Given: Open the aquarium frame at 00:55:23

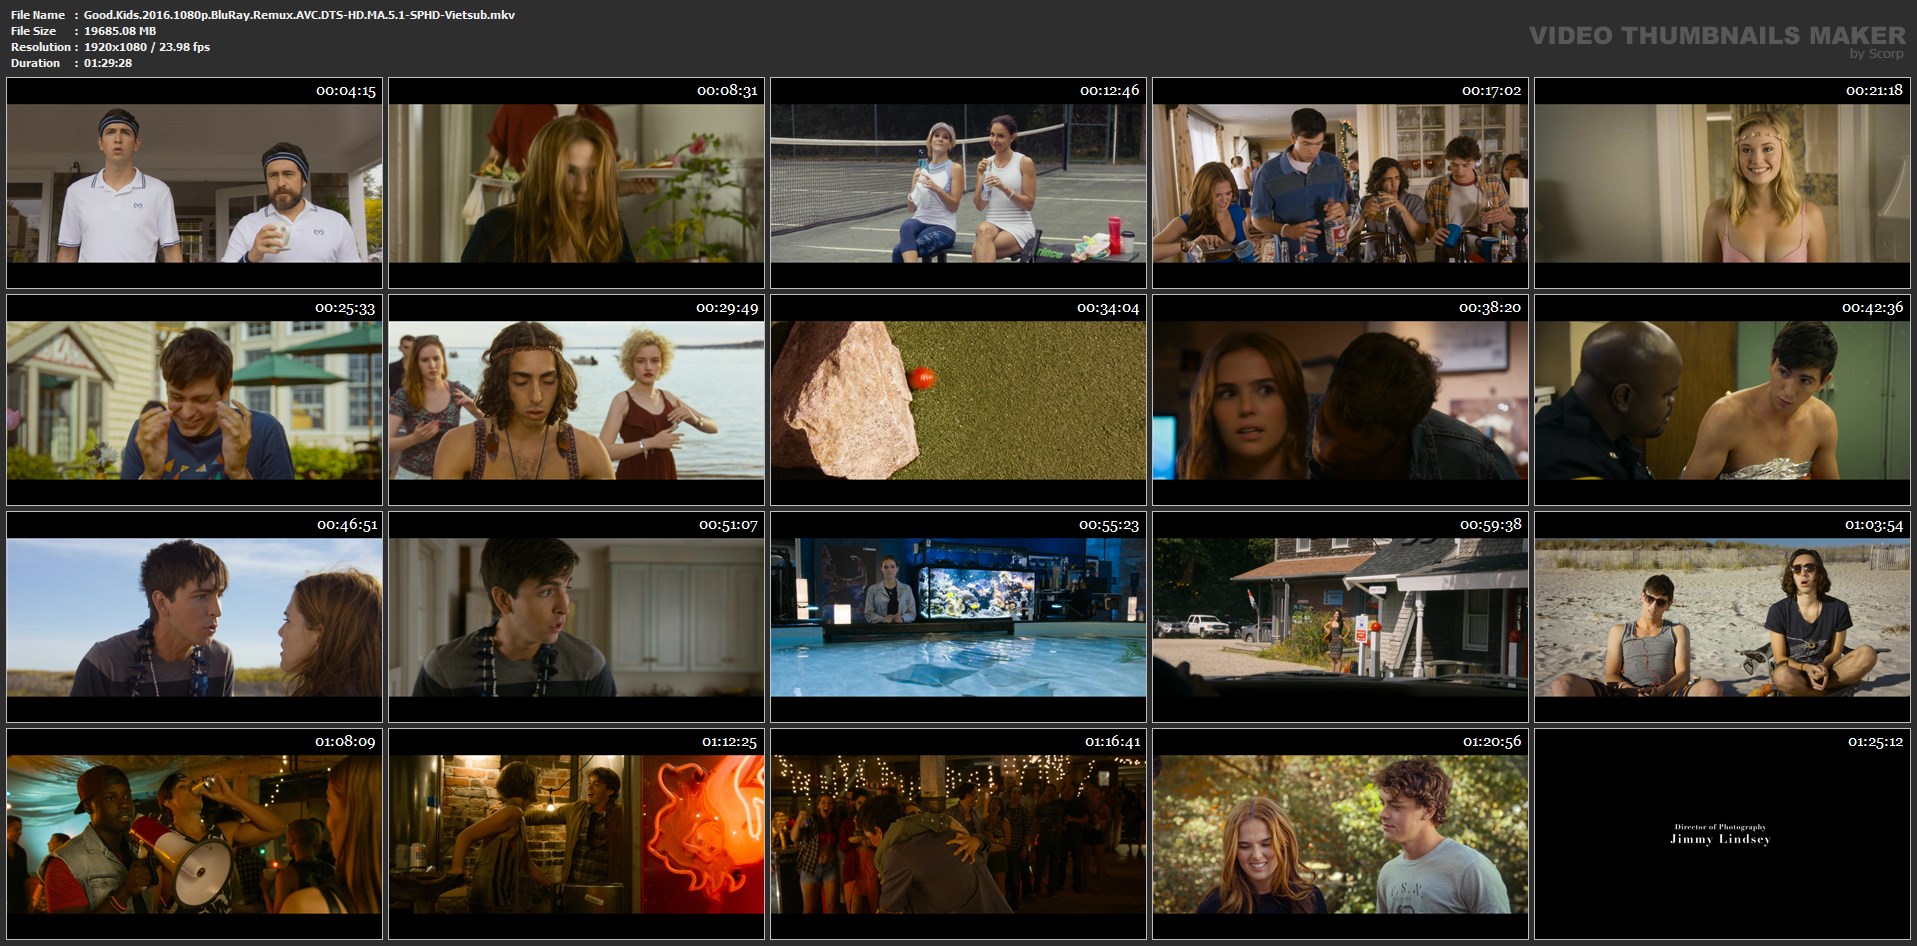Looking at the screenshot, I should tap(958, 617).
